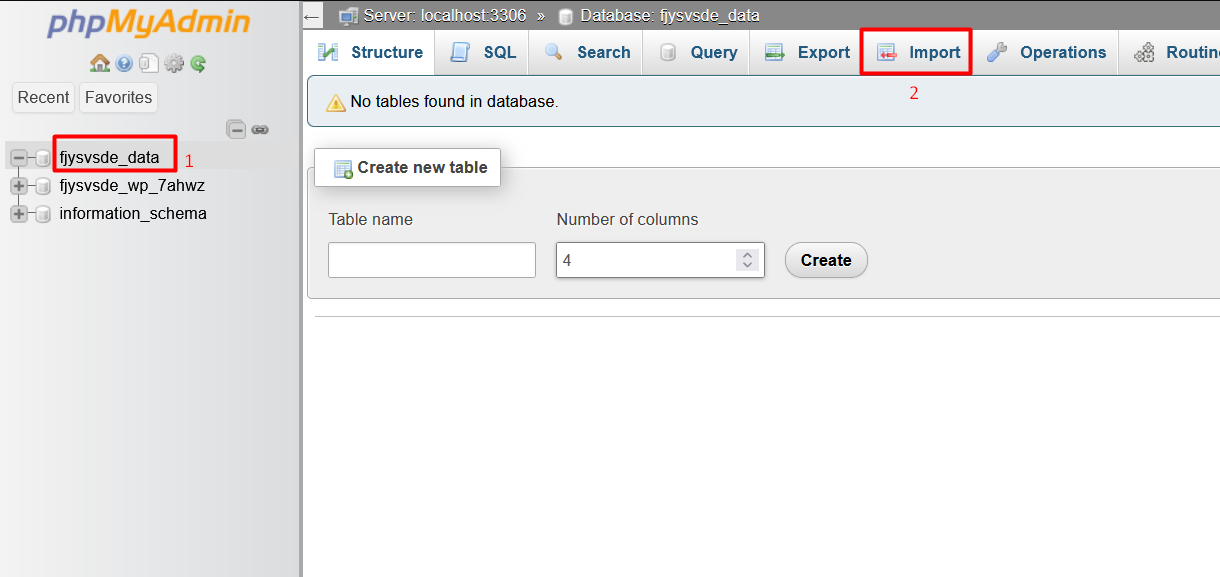
Task: Click the documentation page icon in sidebar
Action: pos(148,63)
